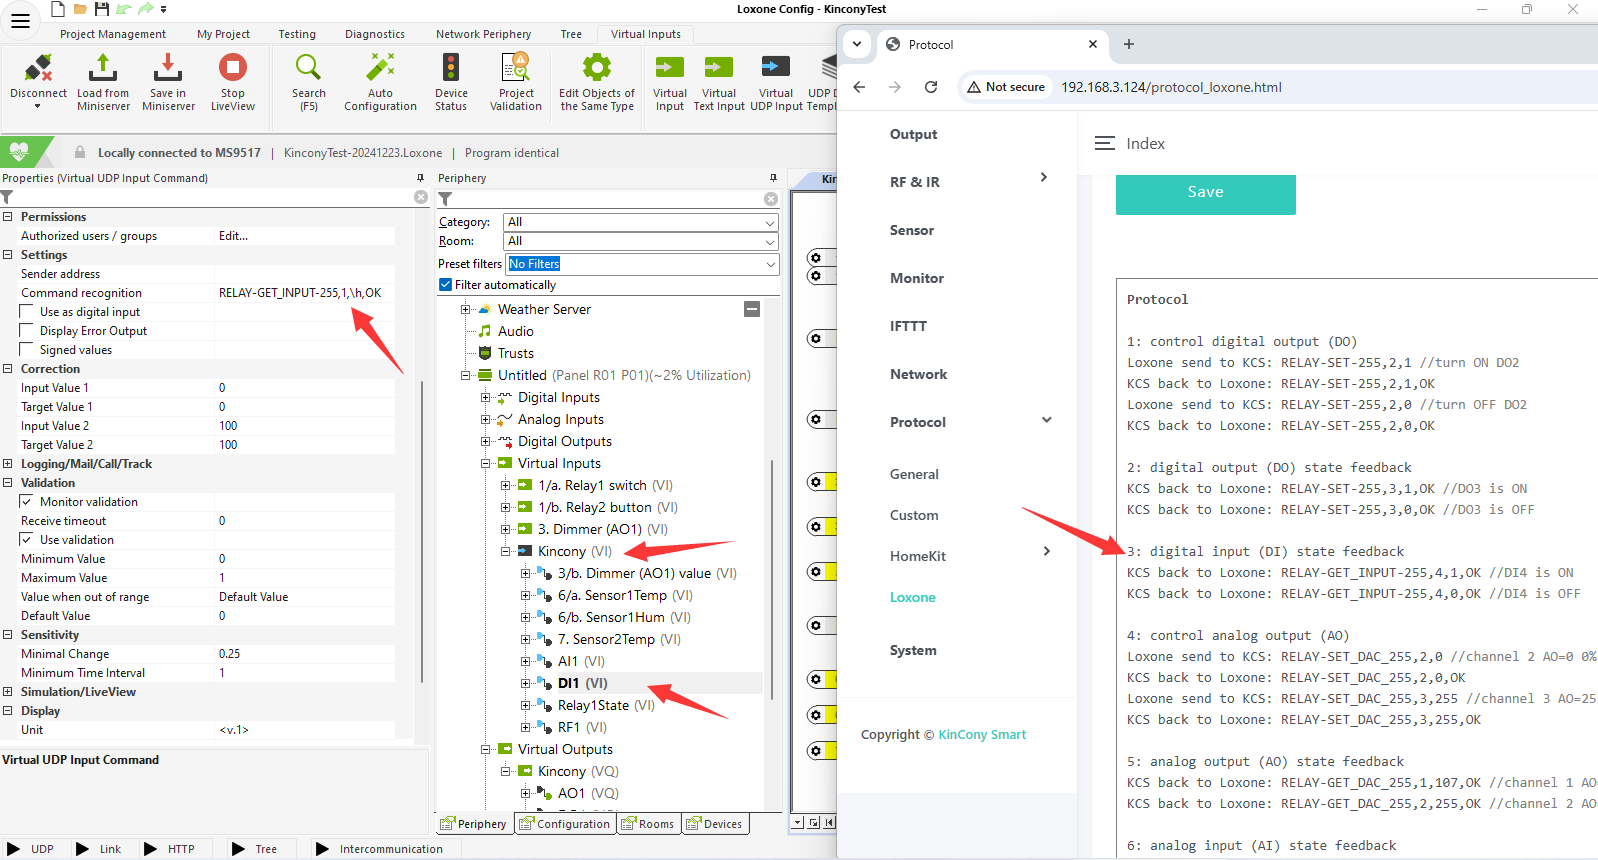Image resolution: width=1598 pixels, height=860 pixels.
Task: Reload the browser page
Action: pos(931,87)
